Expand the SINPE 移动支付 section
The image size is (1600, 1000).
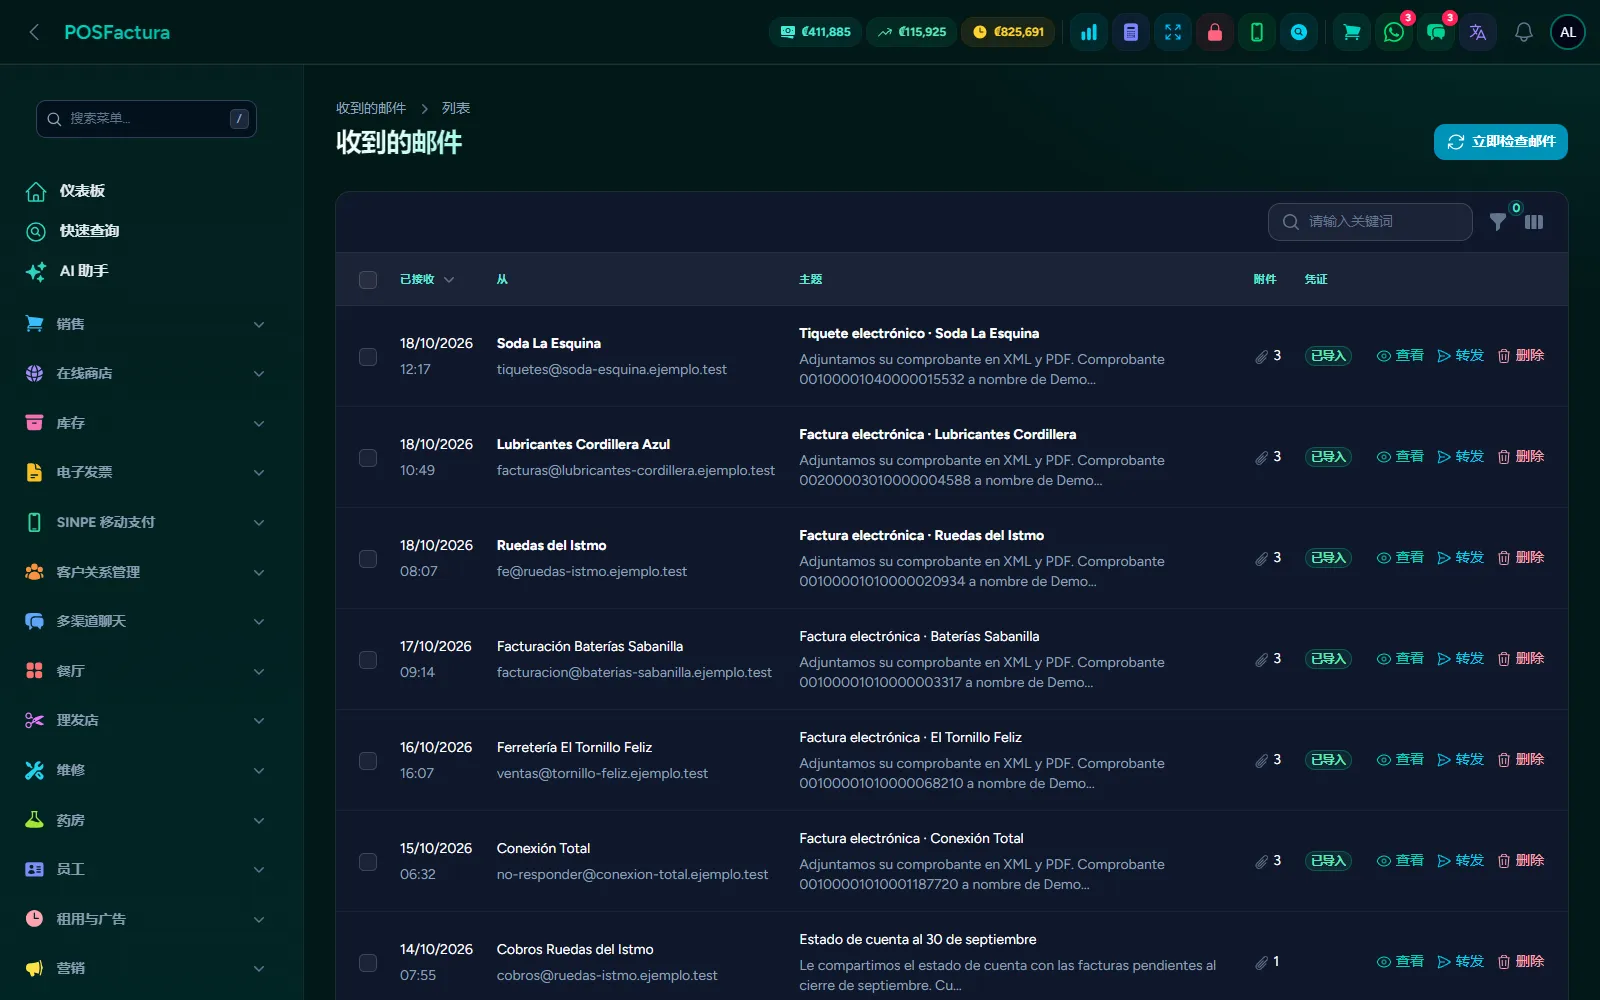pos(145,522)
